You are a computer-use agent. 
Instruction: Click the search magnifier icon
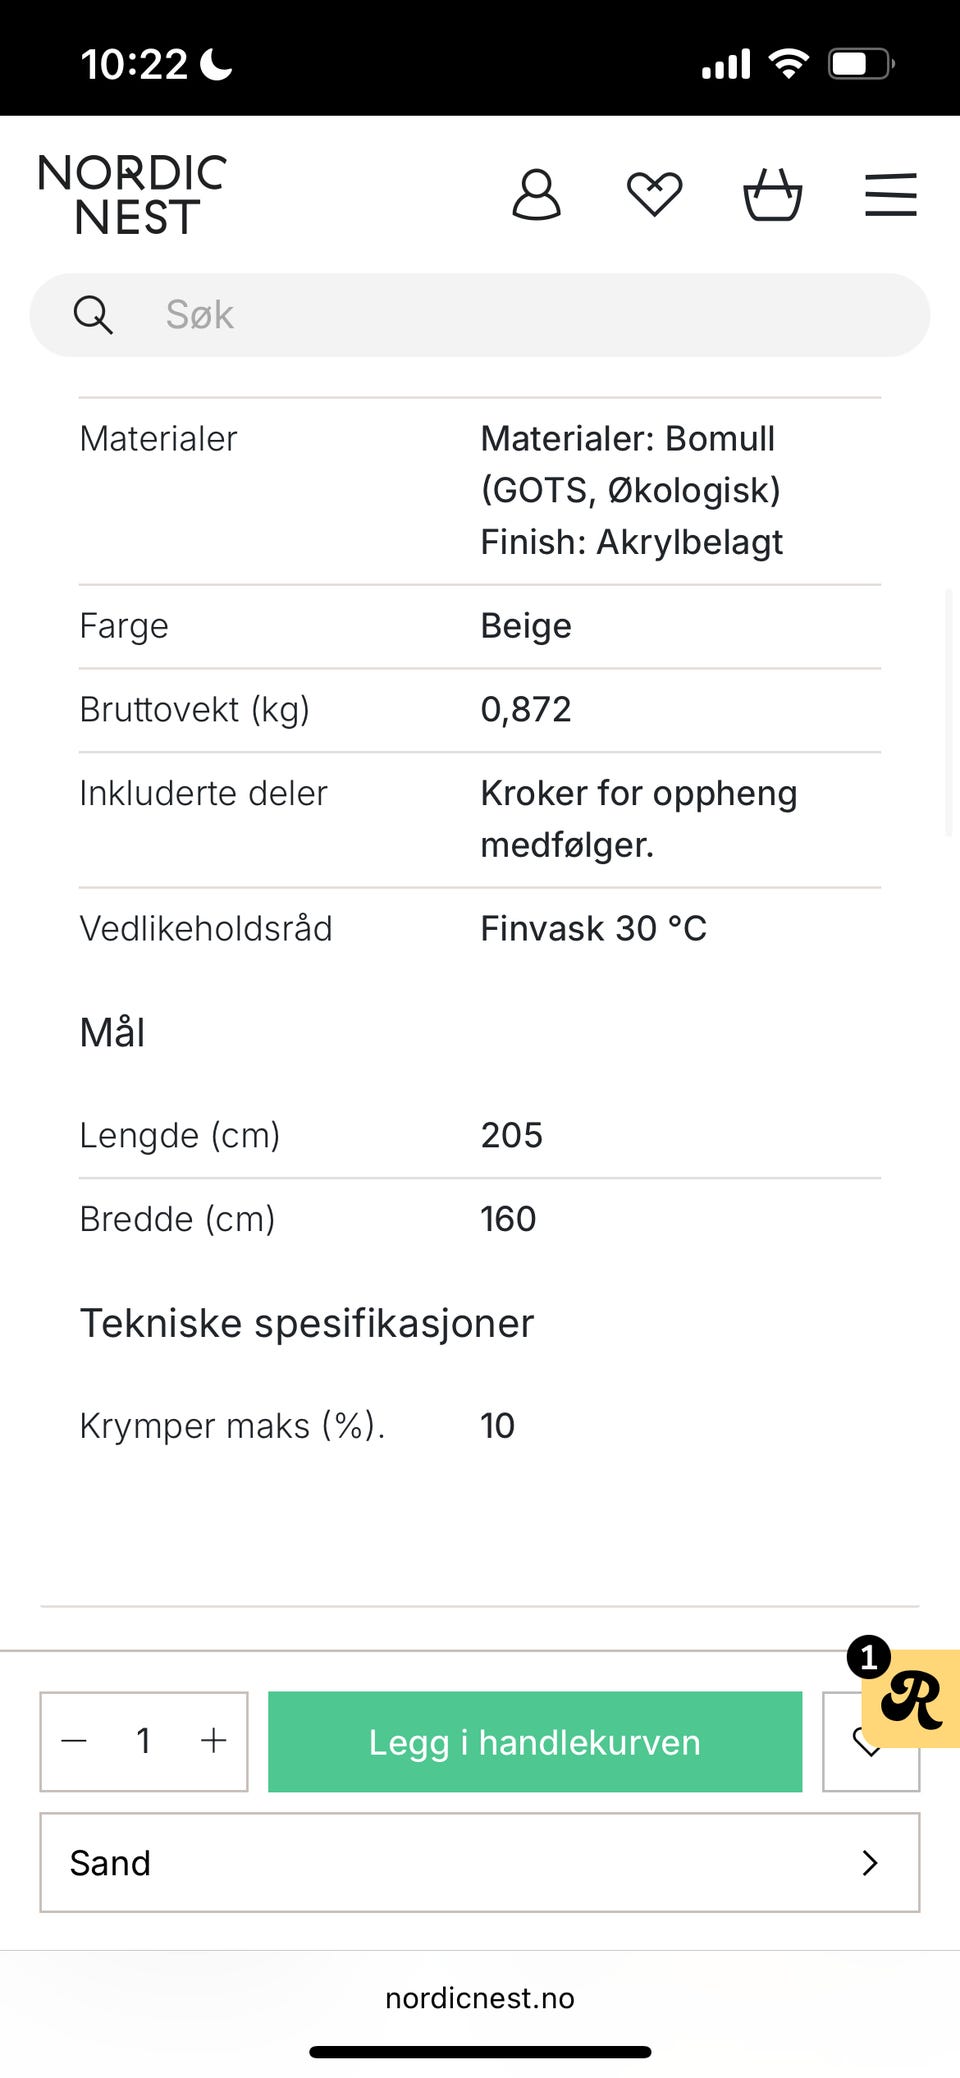pos(93,315)
